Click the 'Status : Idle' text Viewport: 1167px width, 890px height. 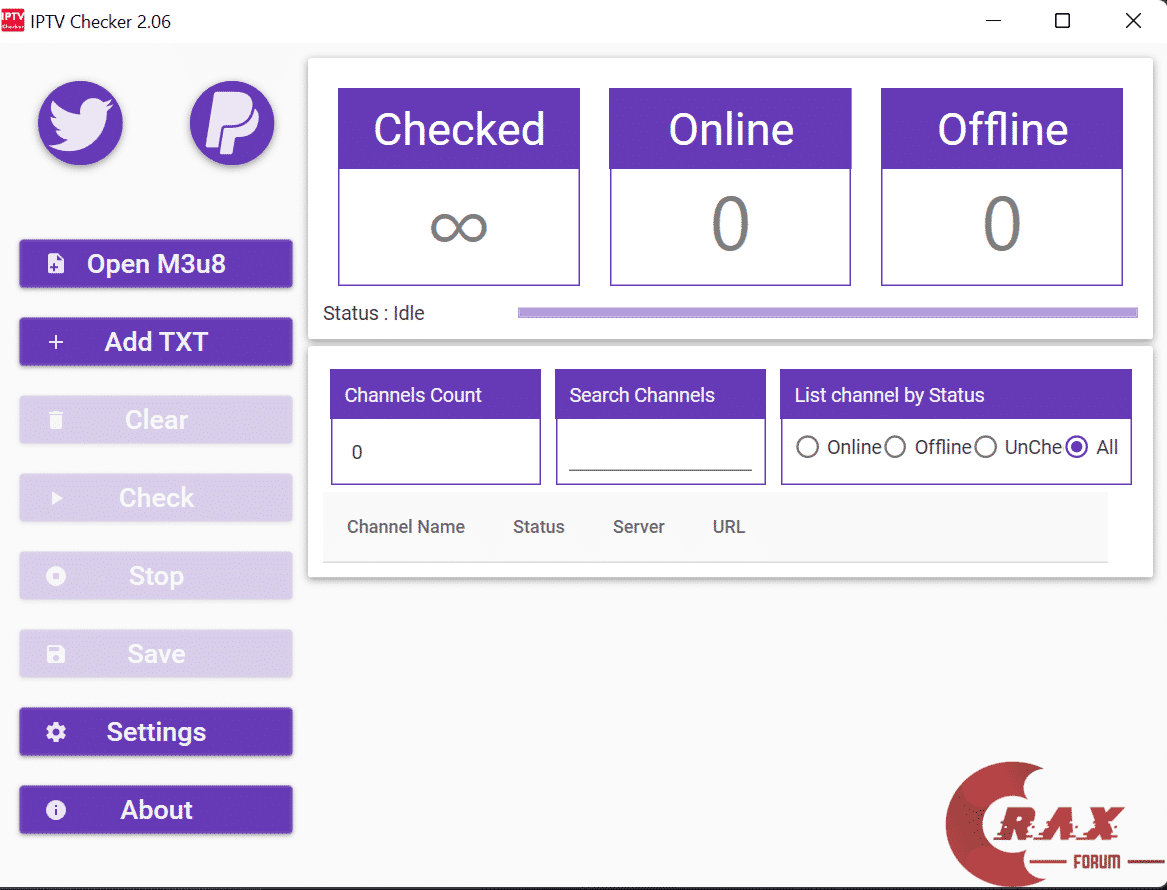click(374, 313)
